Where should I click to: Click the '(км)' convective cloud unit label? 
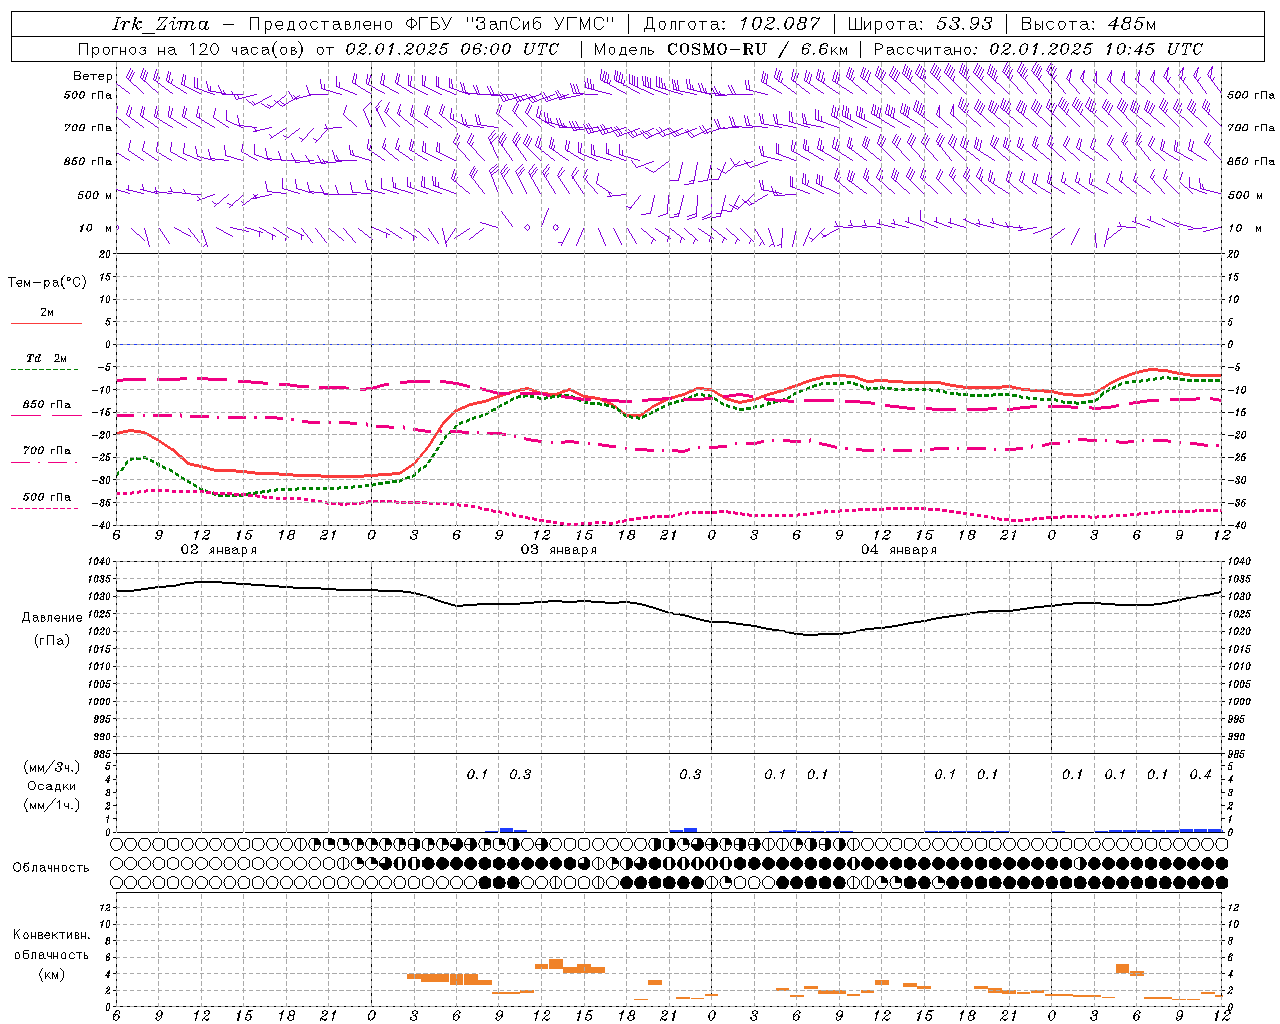tap(51, 974)
